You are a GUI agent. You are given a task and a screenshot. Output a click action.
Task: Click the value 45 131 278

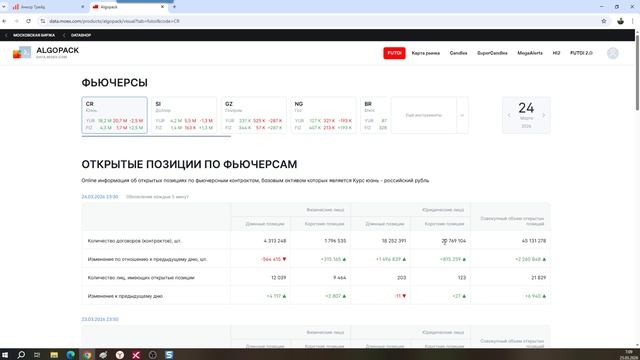(x=534, y=241)
